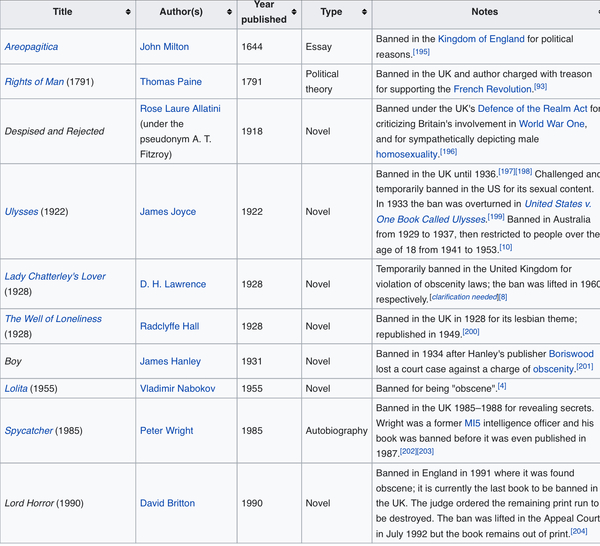Open citation [199] reference
The height and width of the screenshot is (546, 600).
pos(496,217)
